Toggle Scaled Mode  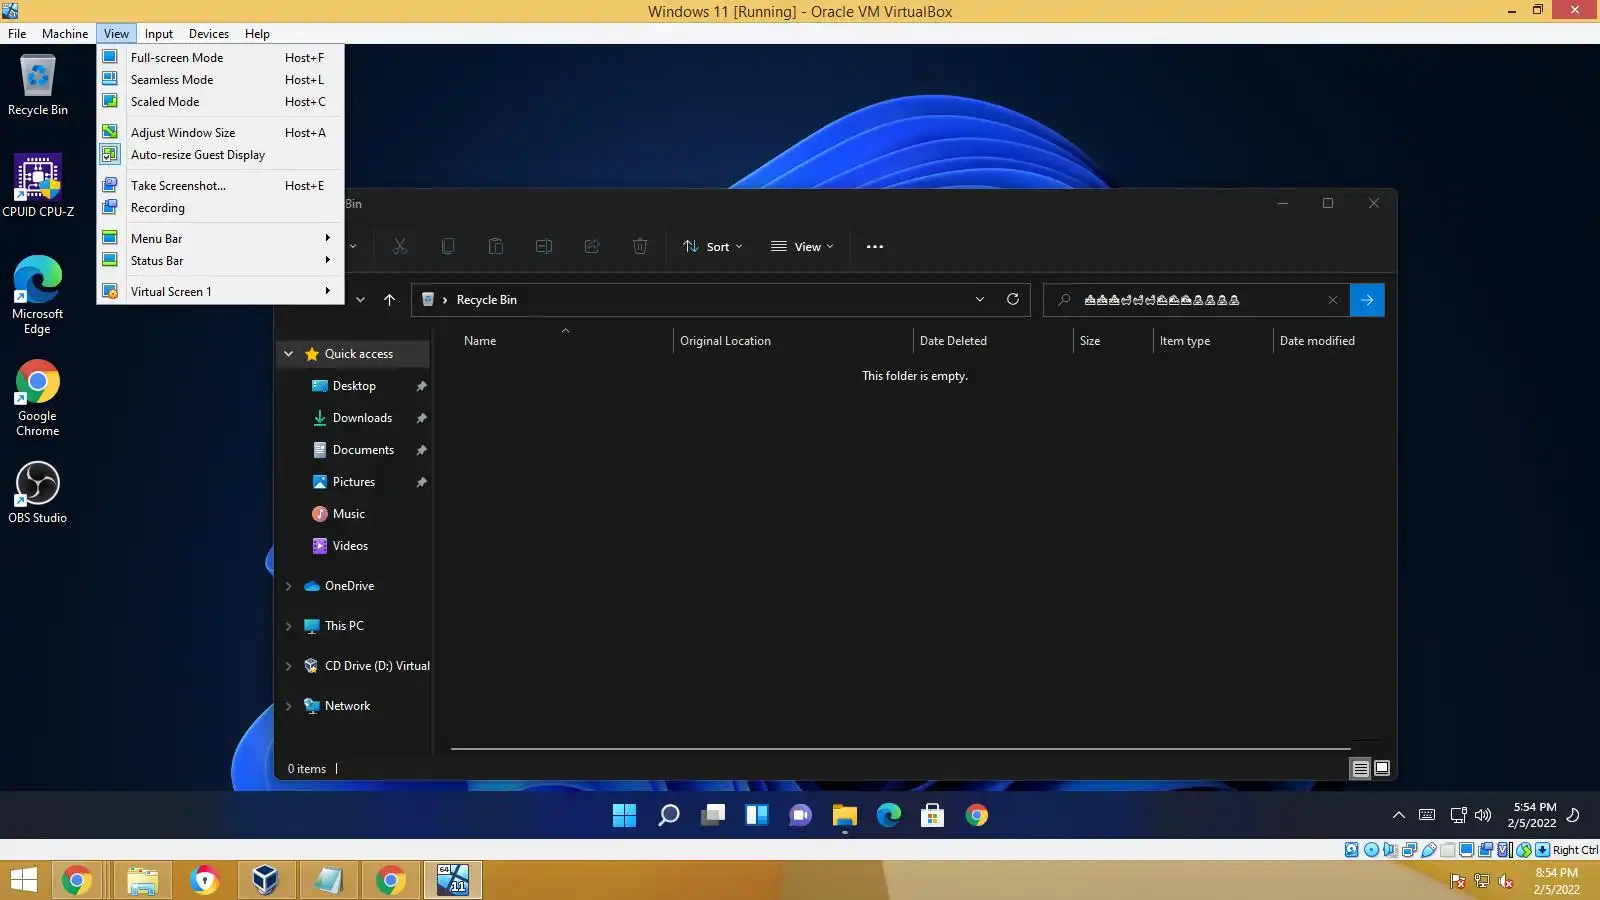(220, 102)
